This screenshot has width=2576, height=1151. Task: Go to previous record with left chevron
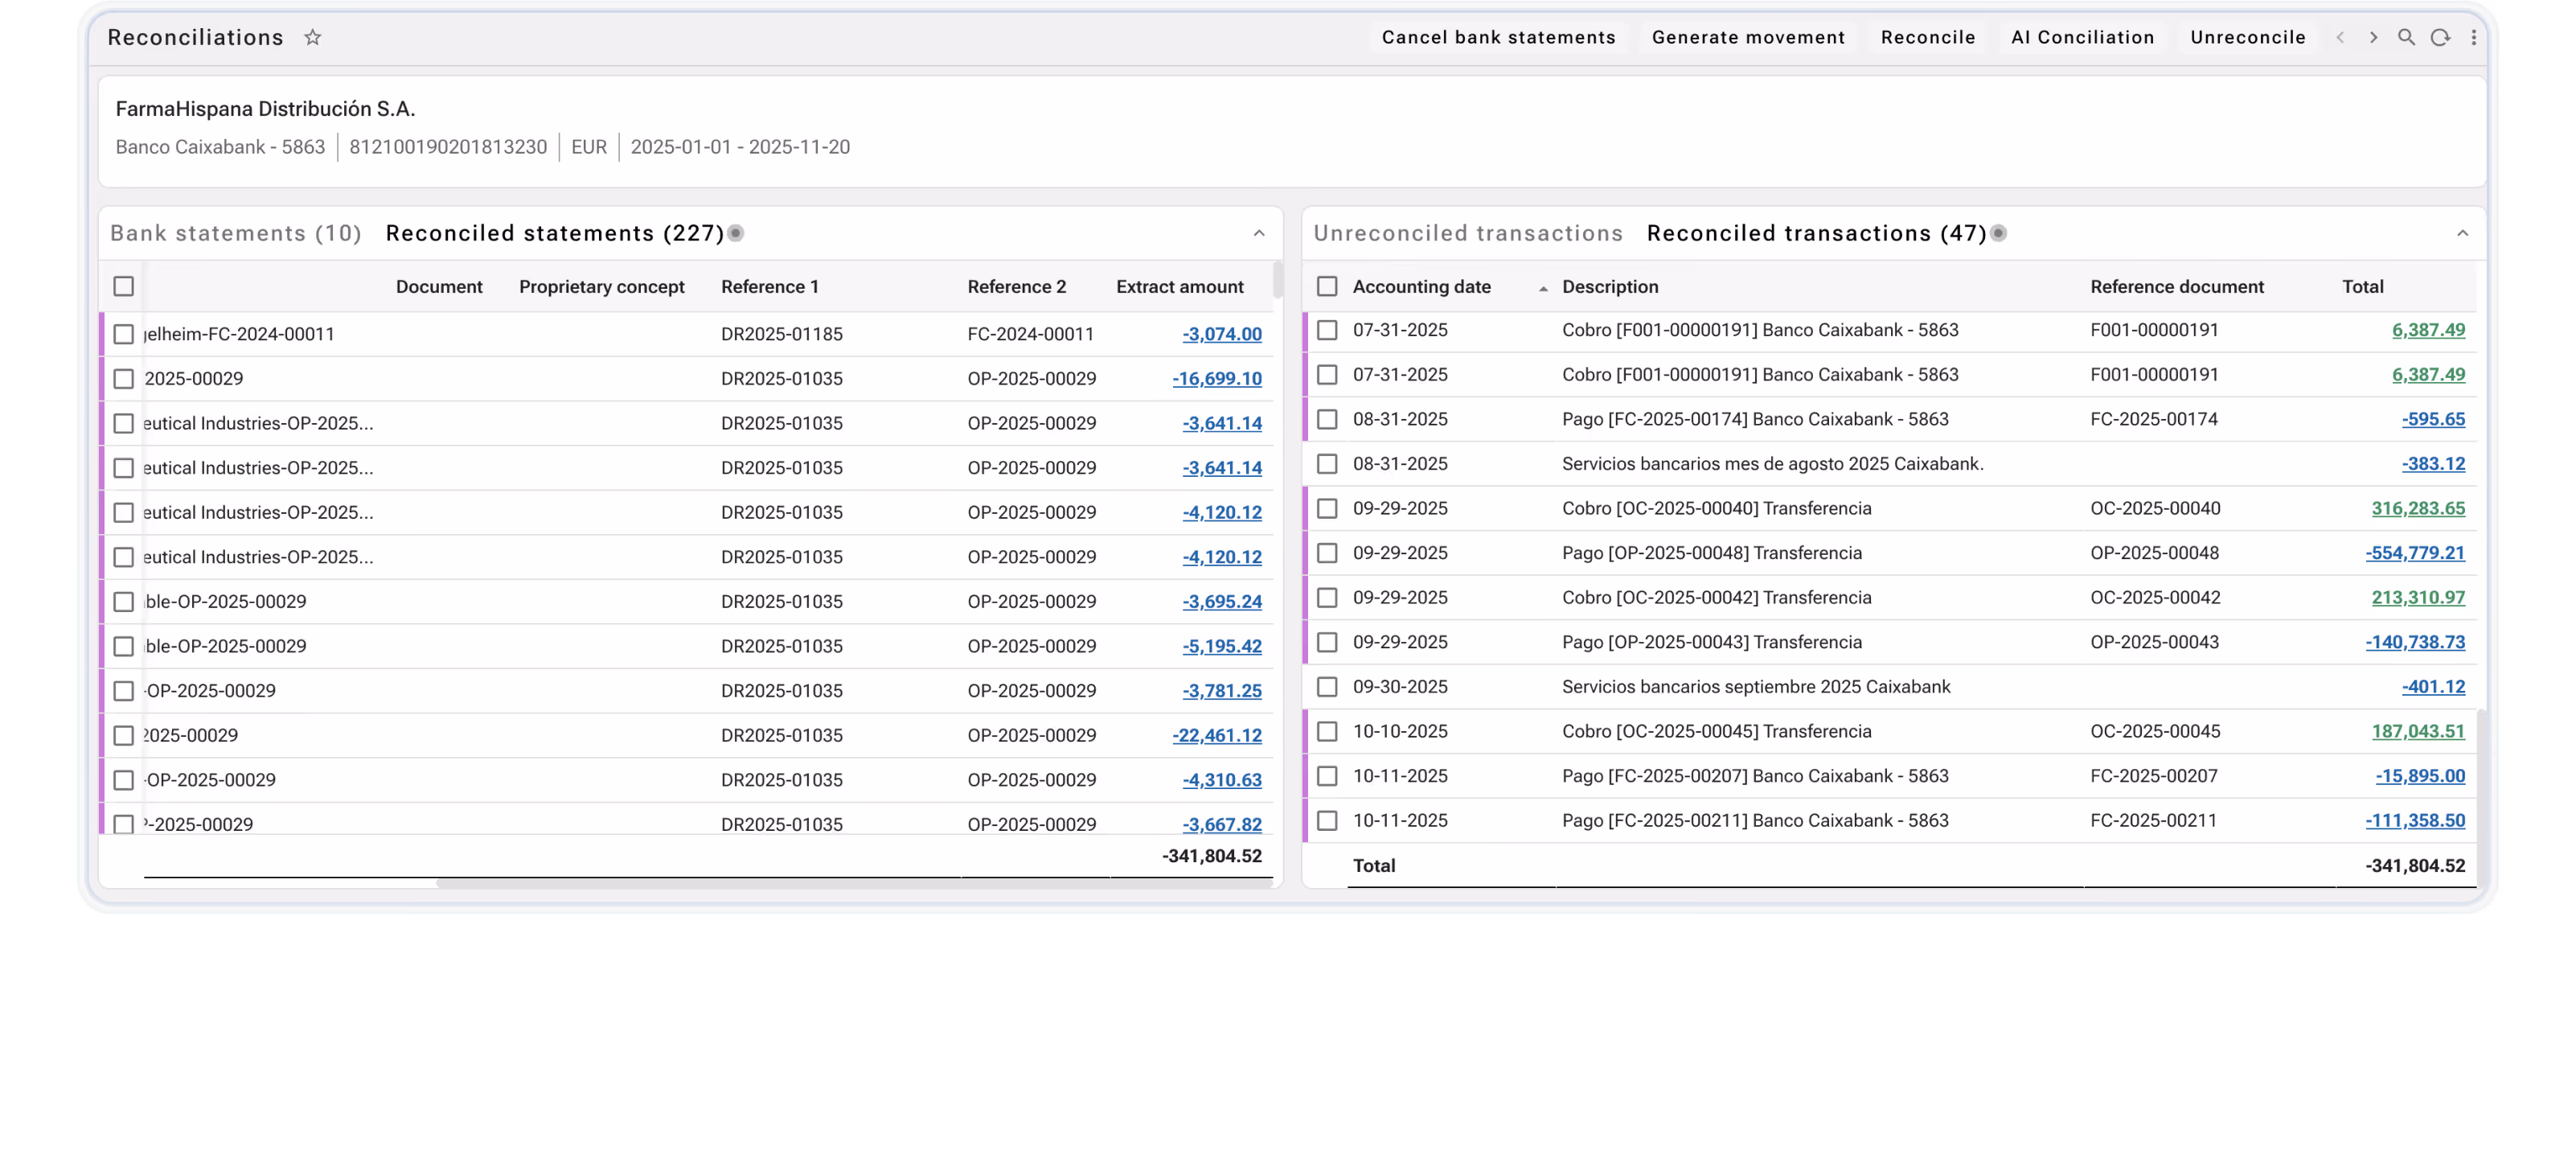tap(2341, 37)
